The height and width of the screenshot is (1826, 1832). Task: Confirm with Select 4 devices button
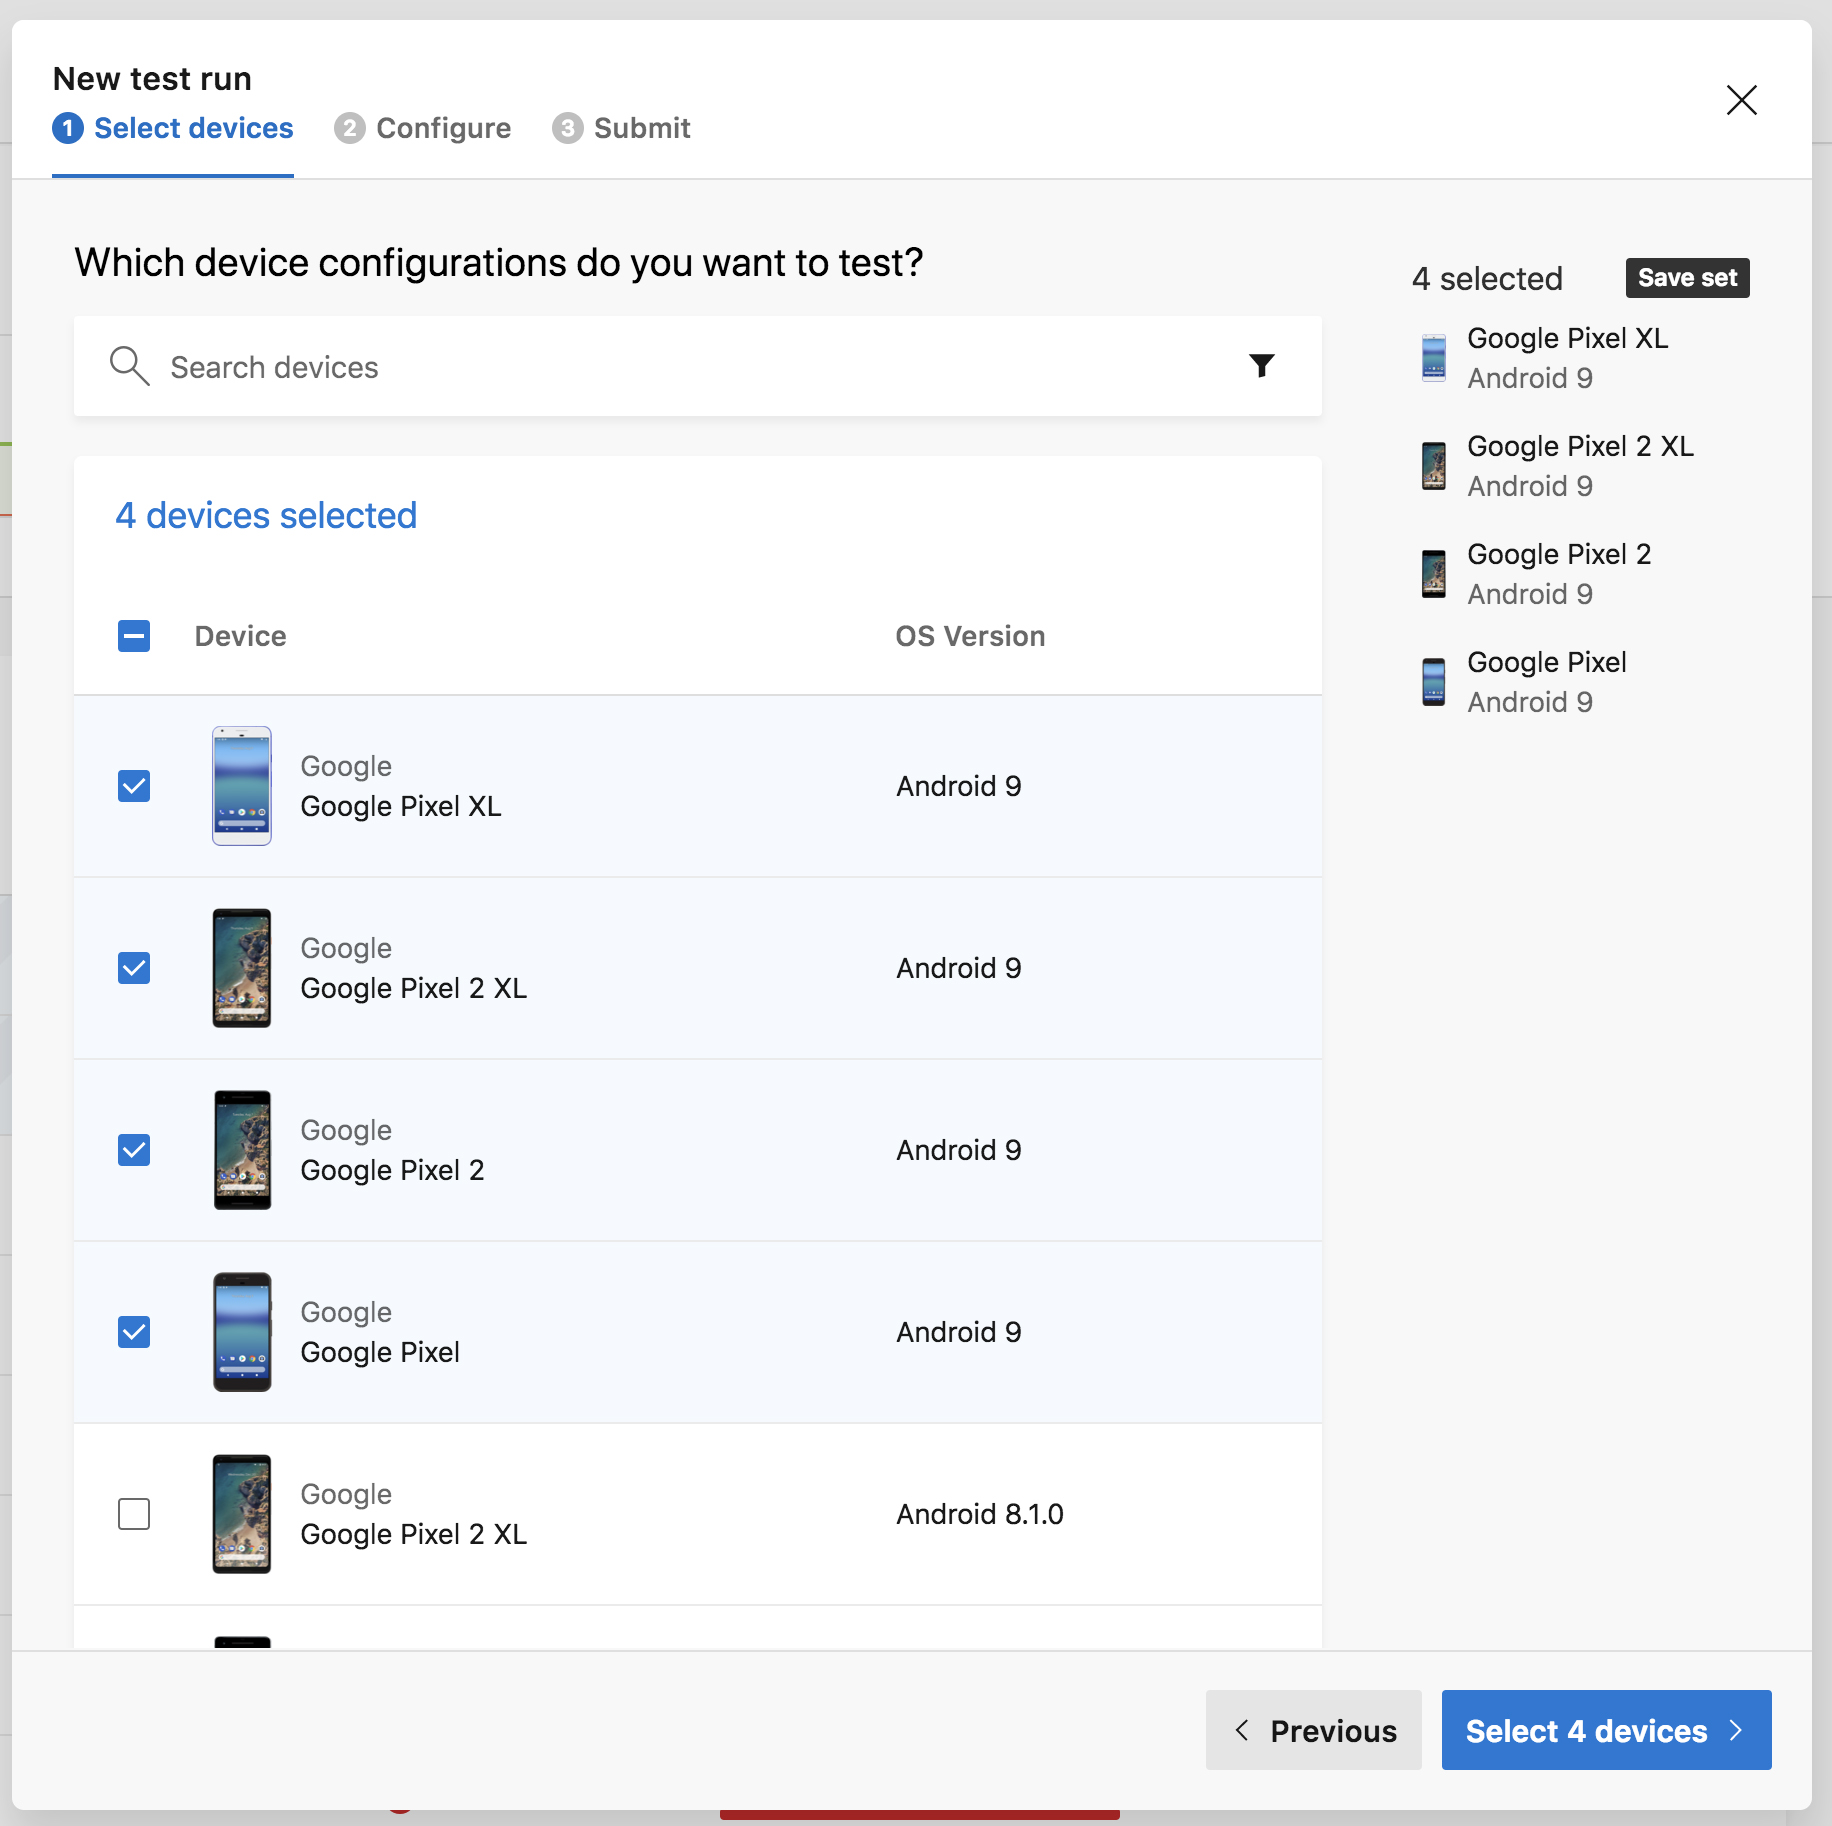click(1605, 1731)
